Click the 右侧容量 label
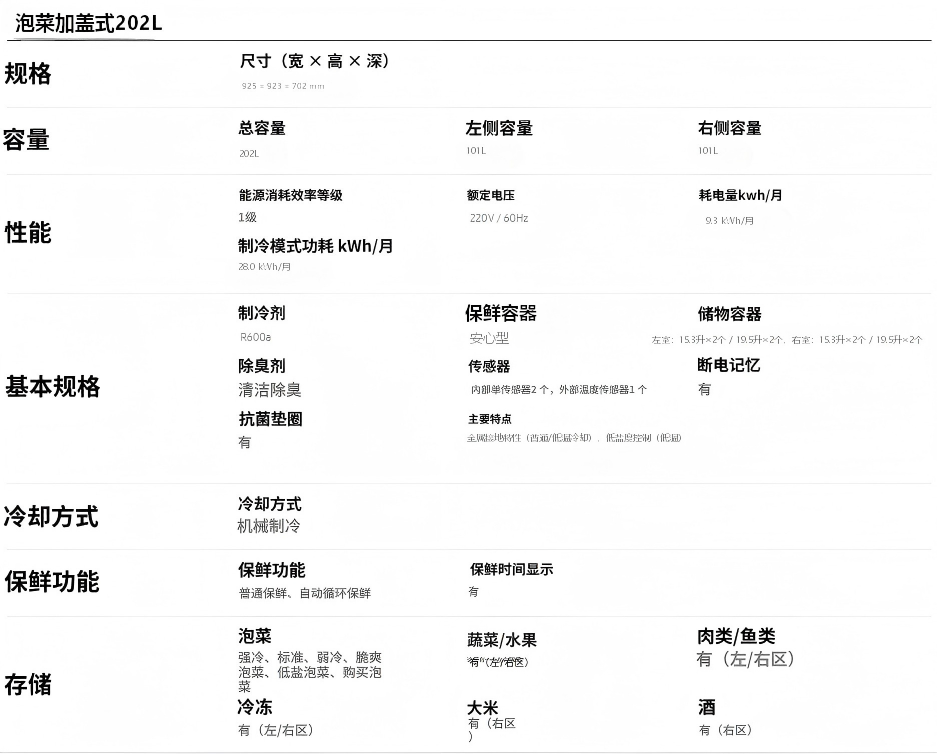937x754 pixels. click(x=730, y=128)
